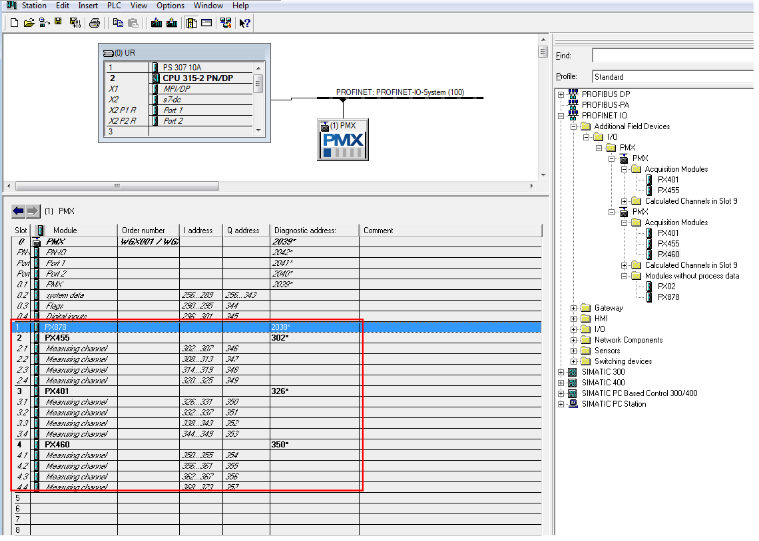Click the HMI folder icon
Screen dimensions: 759x541
pyautogui.click(x=586, y=318)
